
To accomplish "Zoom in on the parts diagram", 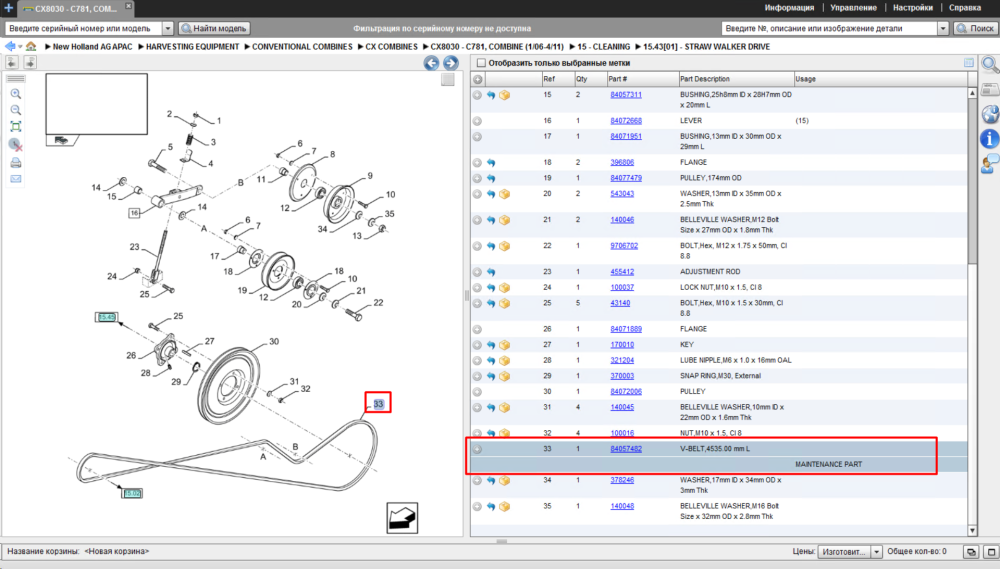I will point(16,94).
